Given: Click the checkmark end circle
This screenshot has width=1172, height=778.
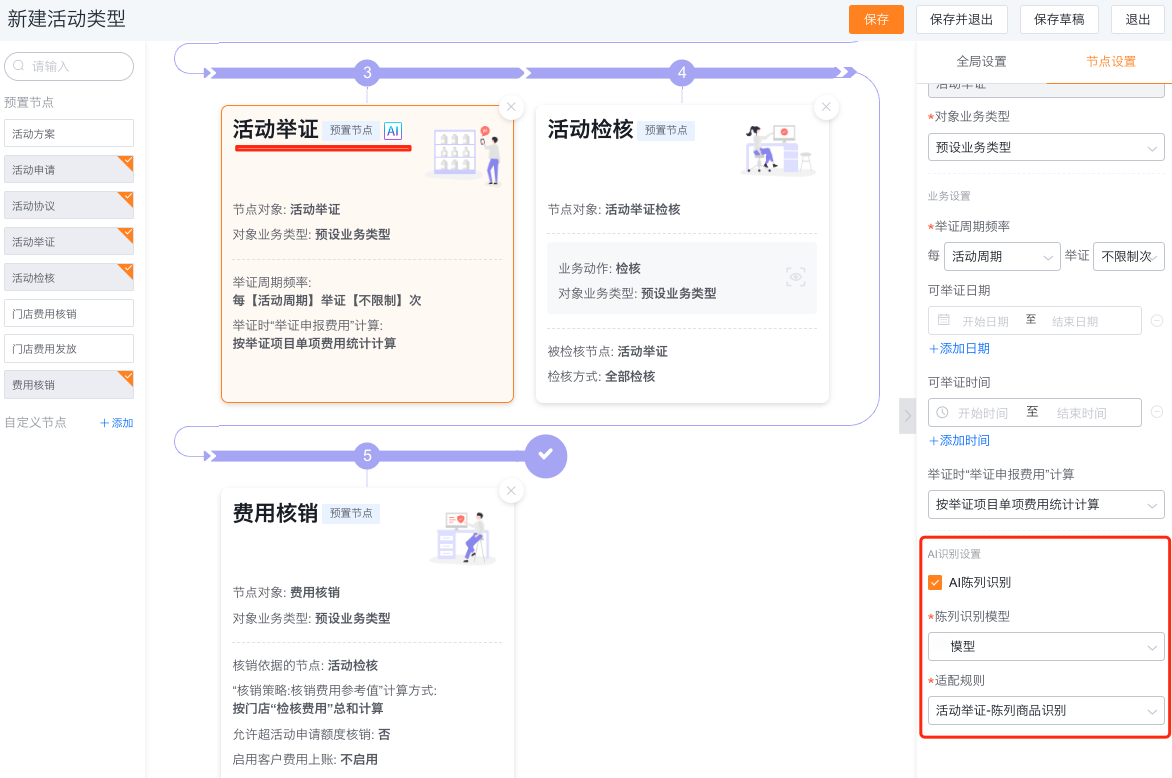Looking at the screenshot, I should pyautogui.click(x=546, y=455).
